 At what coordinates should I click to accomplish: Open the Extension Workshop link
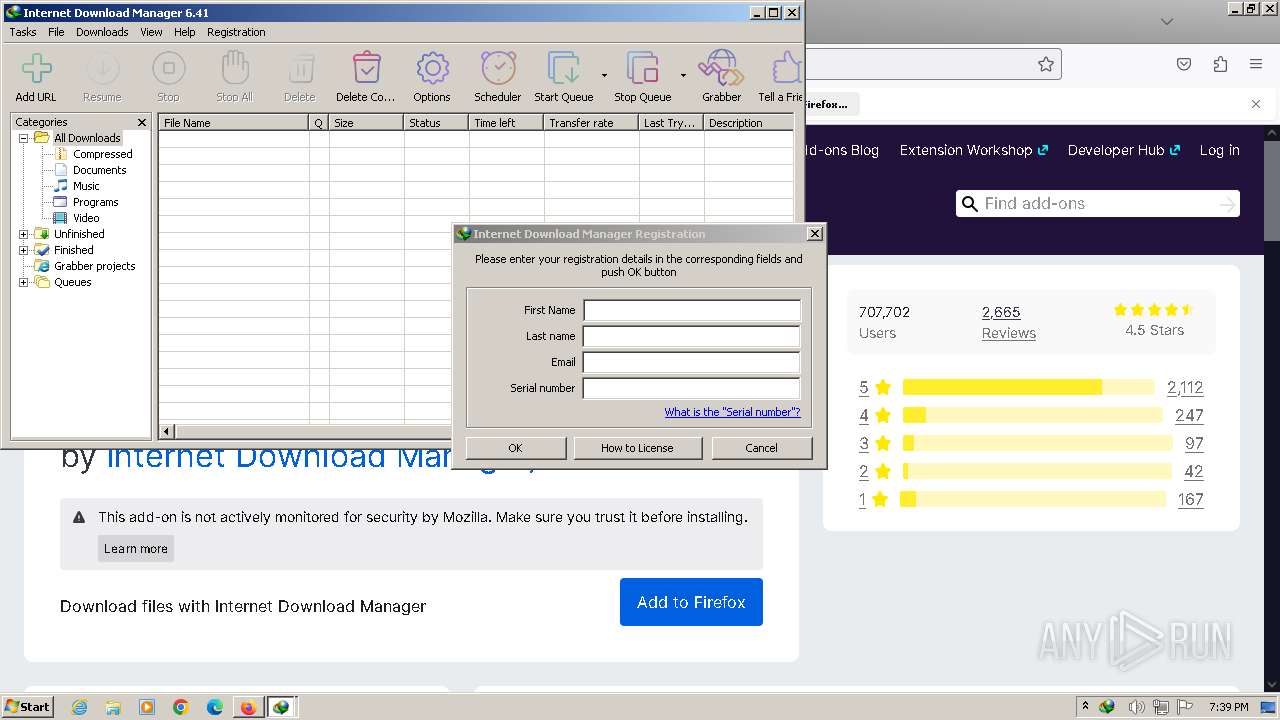(974, 150)
